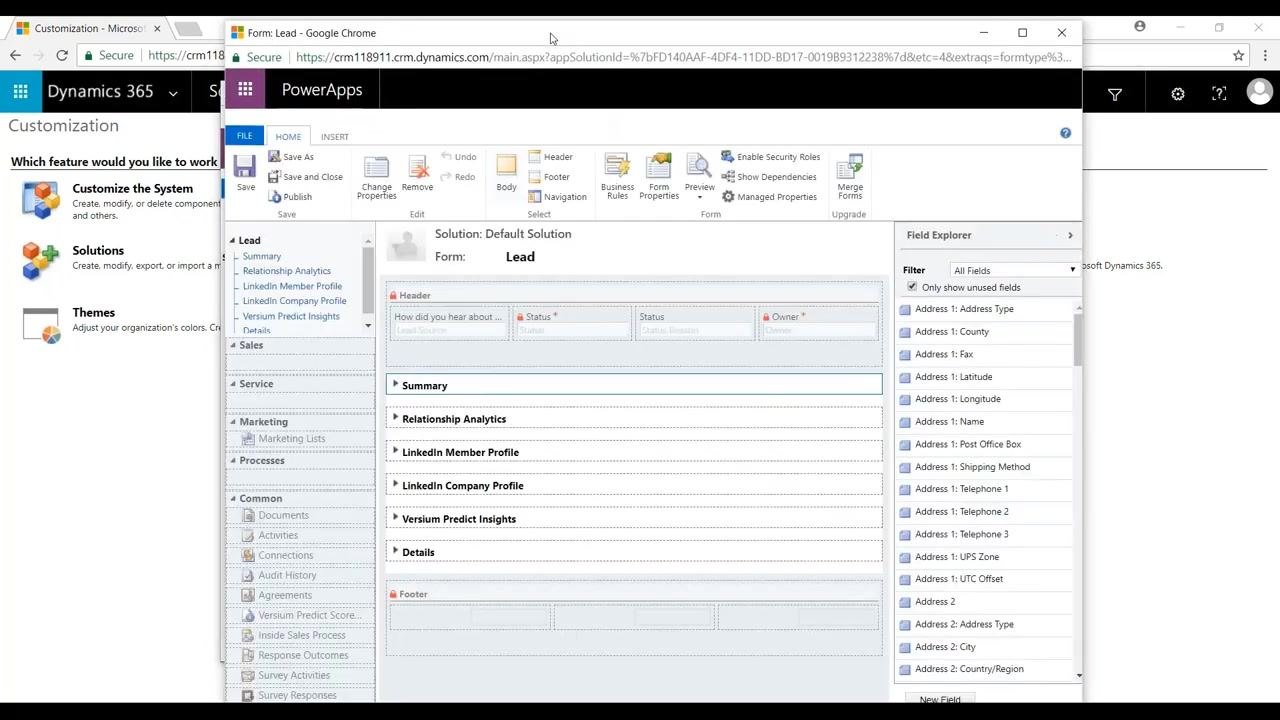Expand the Versium Predict Insights section
The height and width of the screenshot is (720, 1280).
pos(396,518)
